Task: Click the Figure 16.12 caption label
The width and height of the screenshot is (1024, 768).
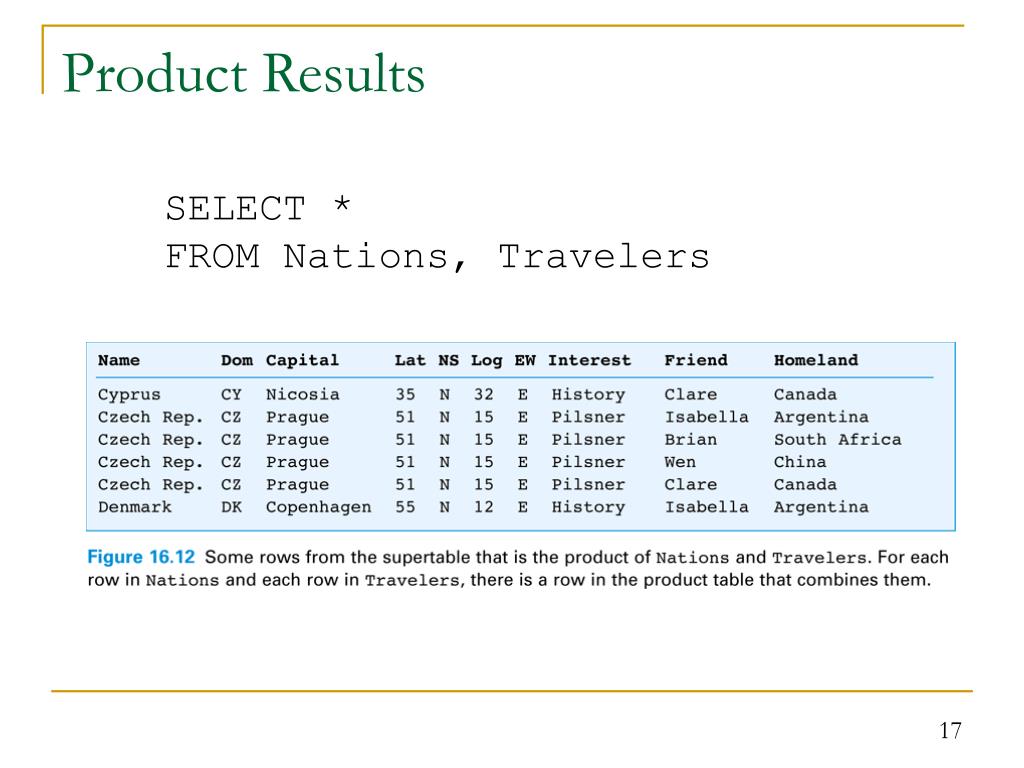Action: (x=141, y=557)
